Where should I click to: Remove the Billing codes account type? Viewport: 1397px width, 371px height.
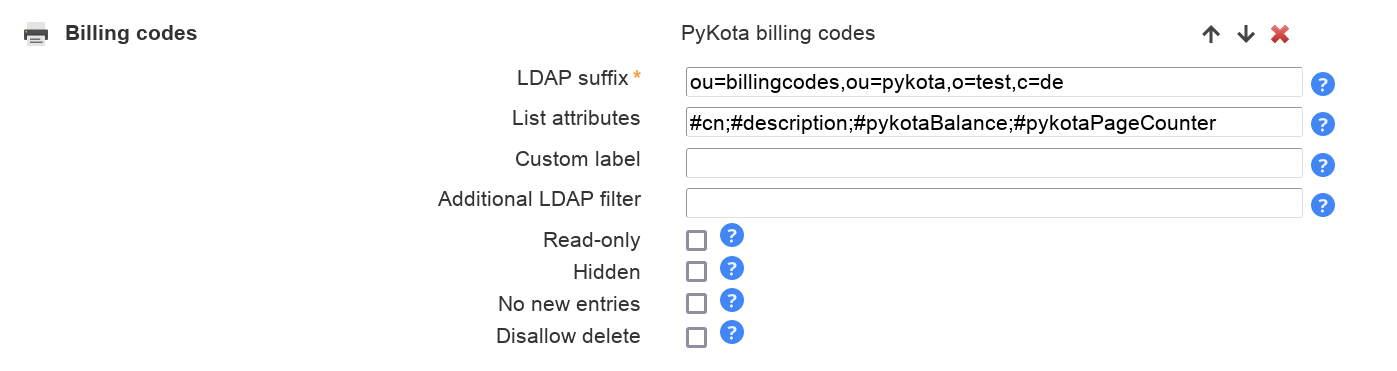tap(1280, 34)
